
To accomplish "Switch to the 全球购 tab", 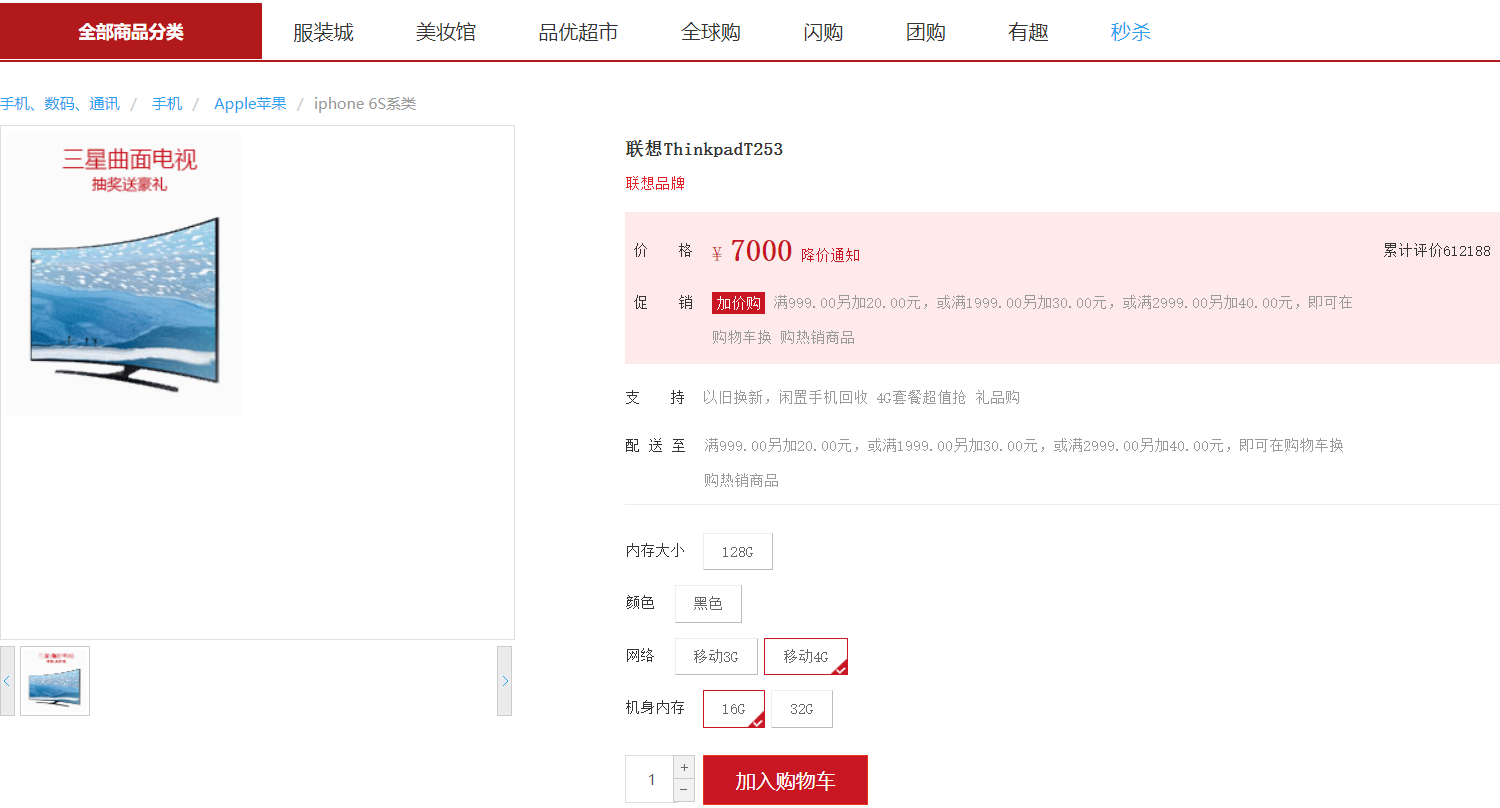I will tap(711, 32).
